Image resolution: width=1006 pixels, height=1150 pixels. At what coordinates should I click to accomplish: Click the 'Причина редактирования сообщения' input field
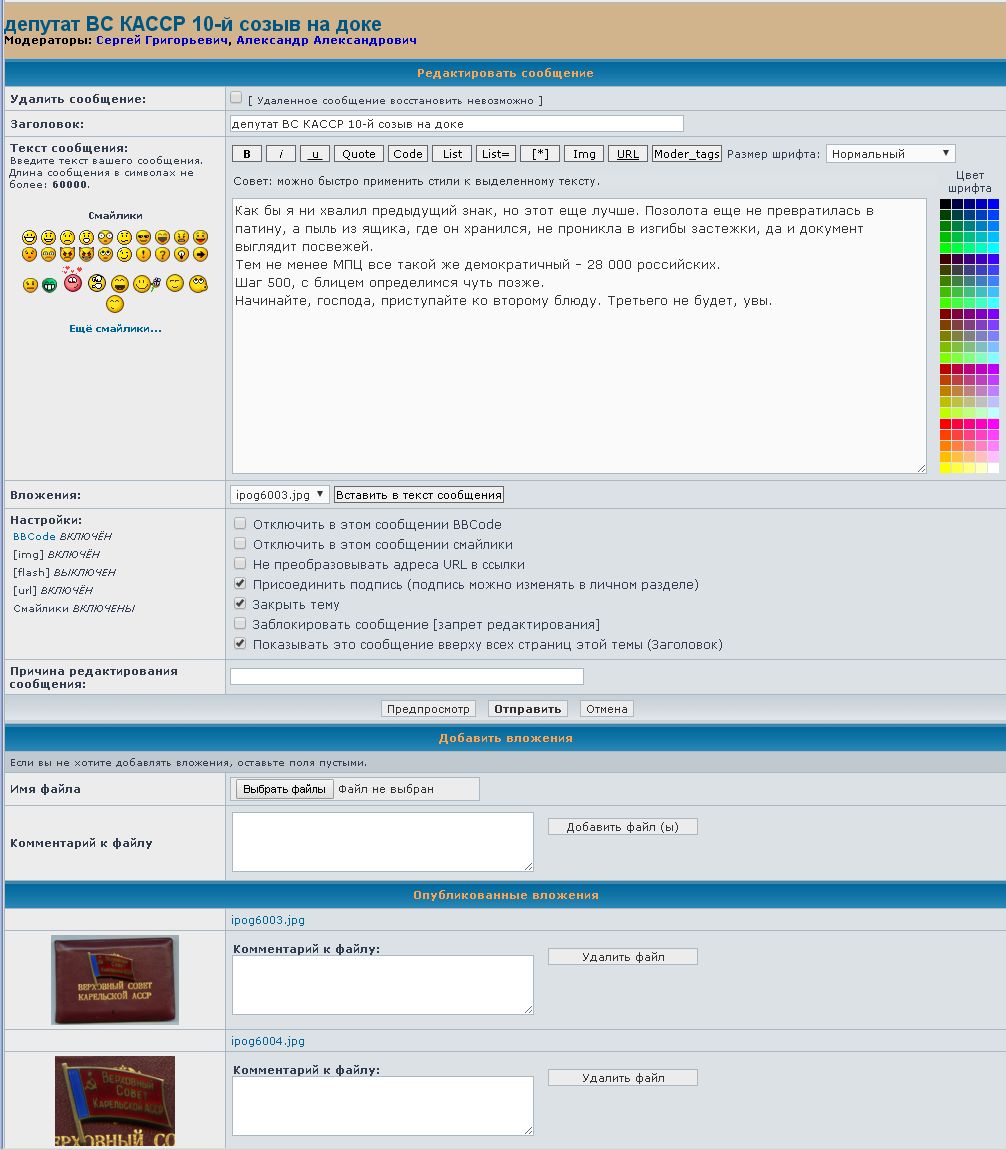pos(406,677)
